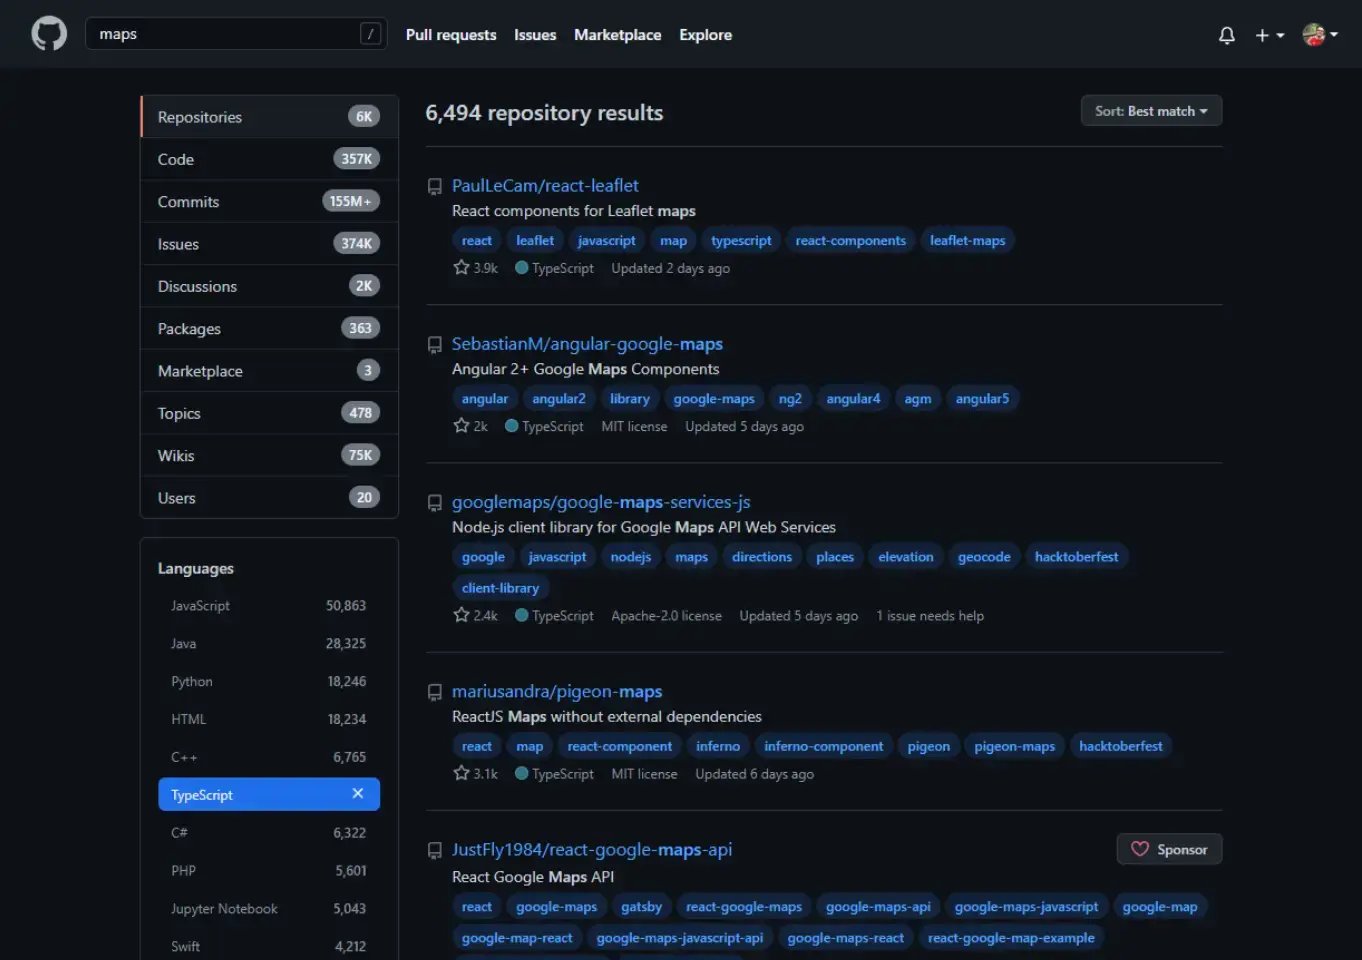Expand the plus create-new menu
Viewport: 1362px width, 960px height.
1269,35
